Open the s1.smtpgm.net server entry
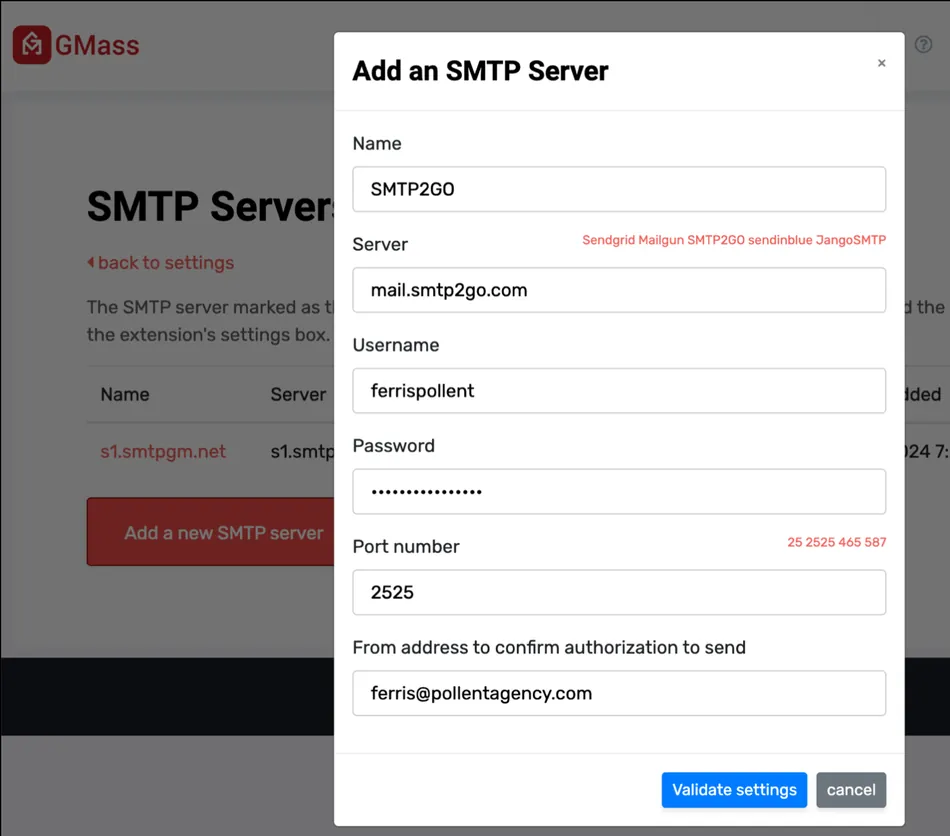 [x=163, y=451]
